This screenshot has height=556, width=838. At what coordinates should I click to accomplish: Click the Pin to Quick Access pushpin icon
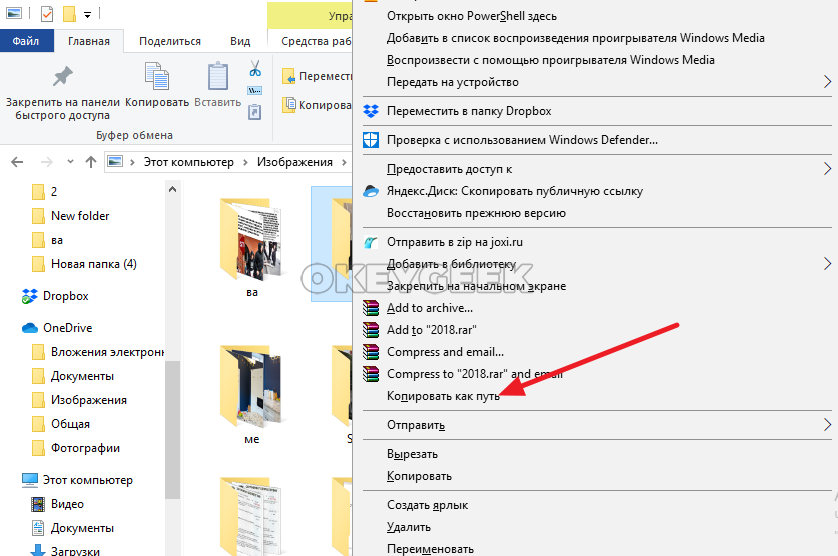click(62, 79)
